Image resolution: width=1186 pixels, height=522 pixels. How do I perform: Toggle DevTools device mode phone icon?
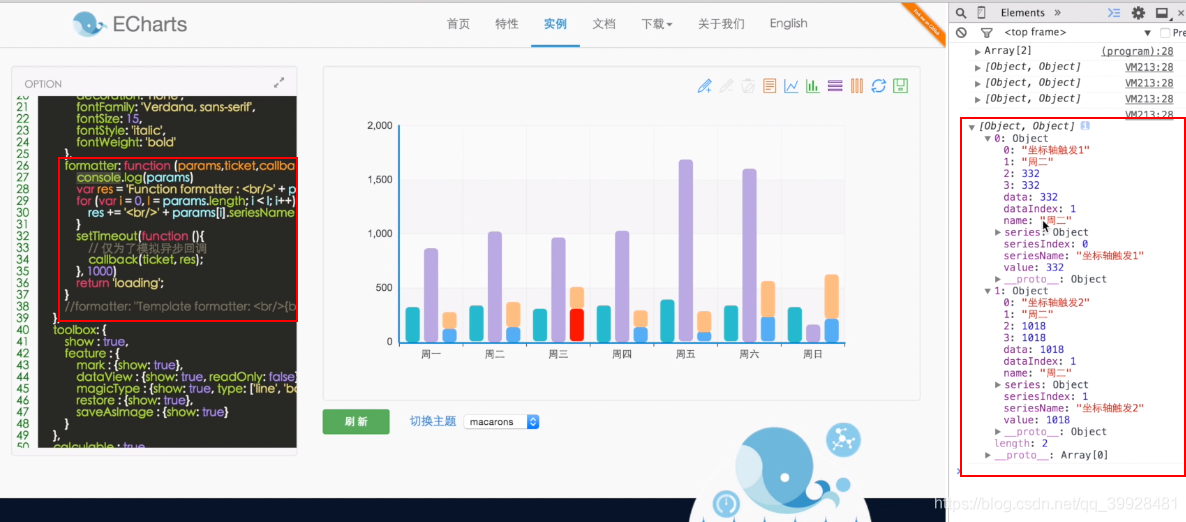981,13
